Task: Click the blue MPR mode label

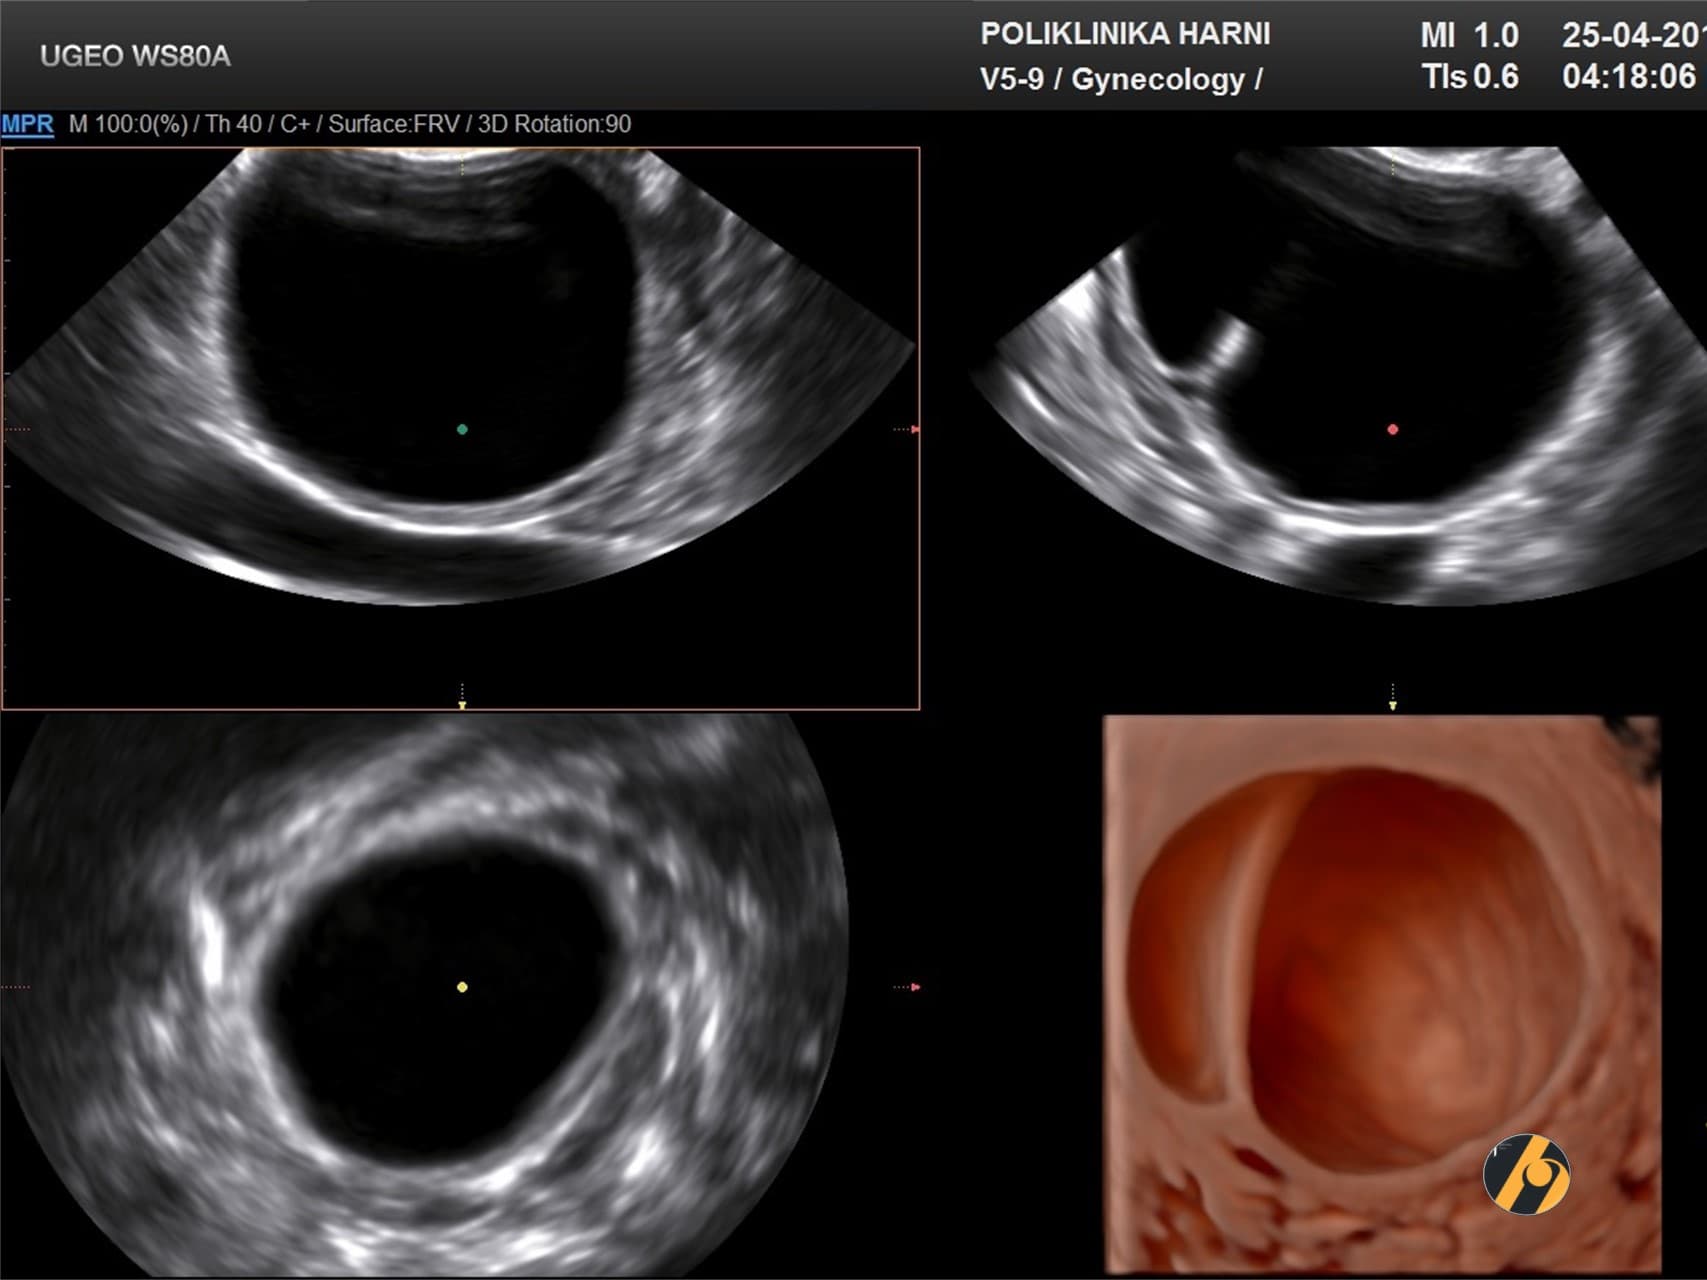Action: [27, 124]
